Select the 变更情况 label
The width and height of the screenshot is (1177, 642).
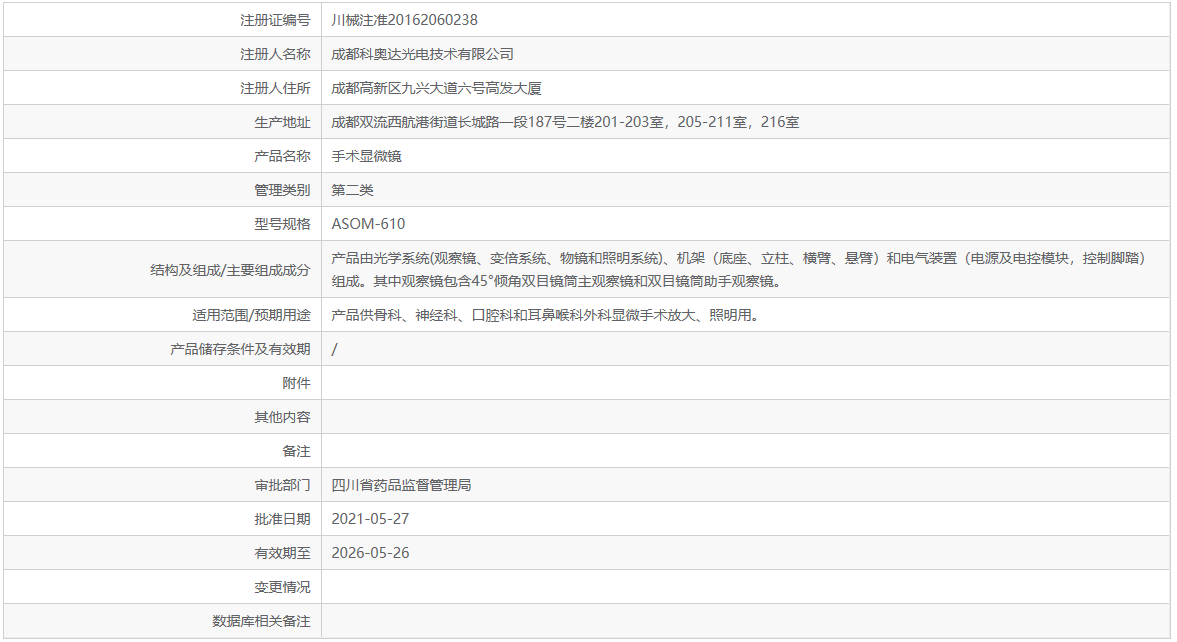coord(282,587)
